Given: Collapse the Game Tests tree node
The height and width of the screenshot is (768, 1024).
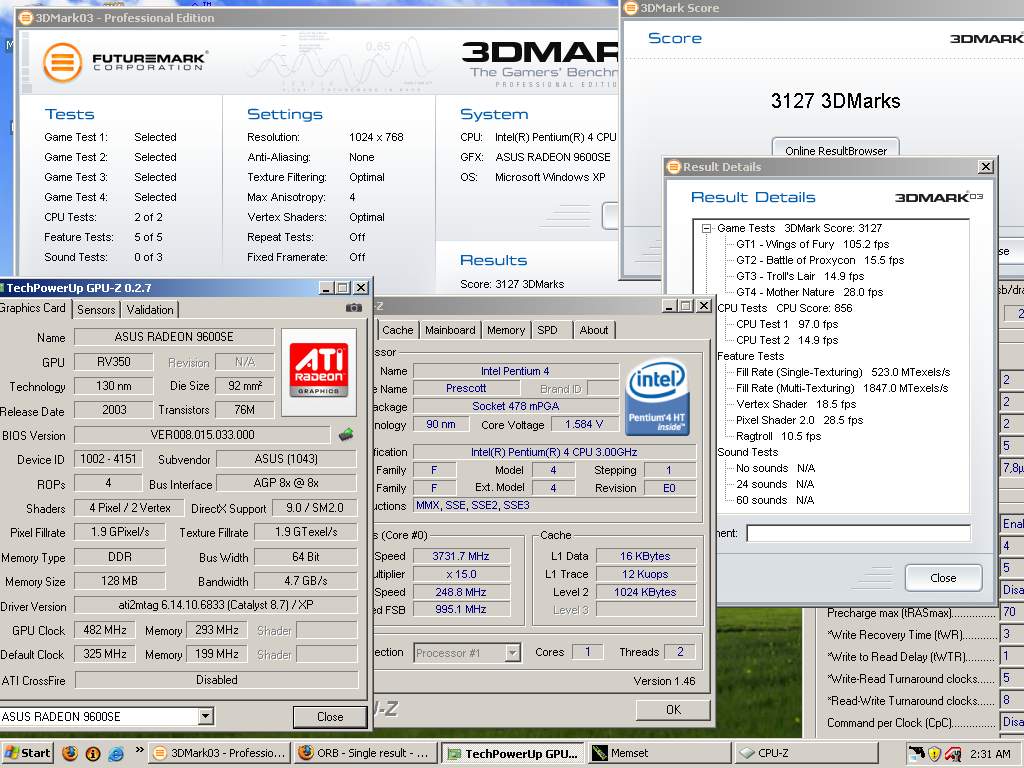Looking at the screenshot, I should click(706, 228).
